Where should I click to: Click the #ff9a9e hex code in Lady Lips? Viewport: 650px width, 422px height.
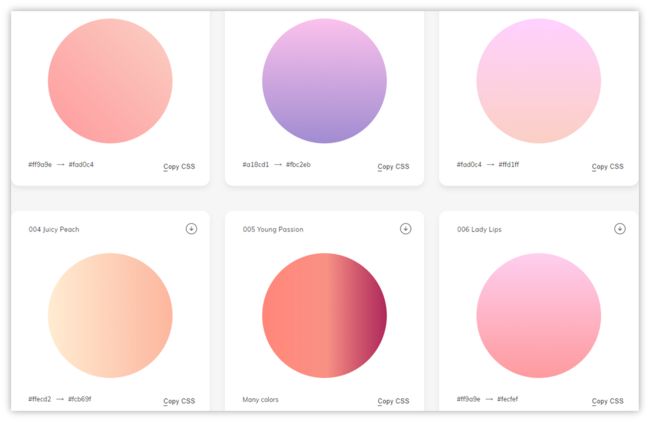pyautogui.click(x=468, y=399)
